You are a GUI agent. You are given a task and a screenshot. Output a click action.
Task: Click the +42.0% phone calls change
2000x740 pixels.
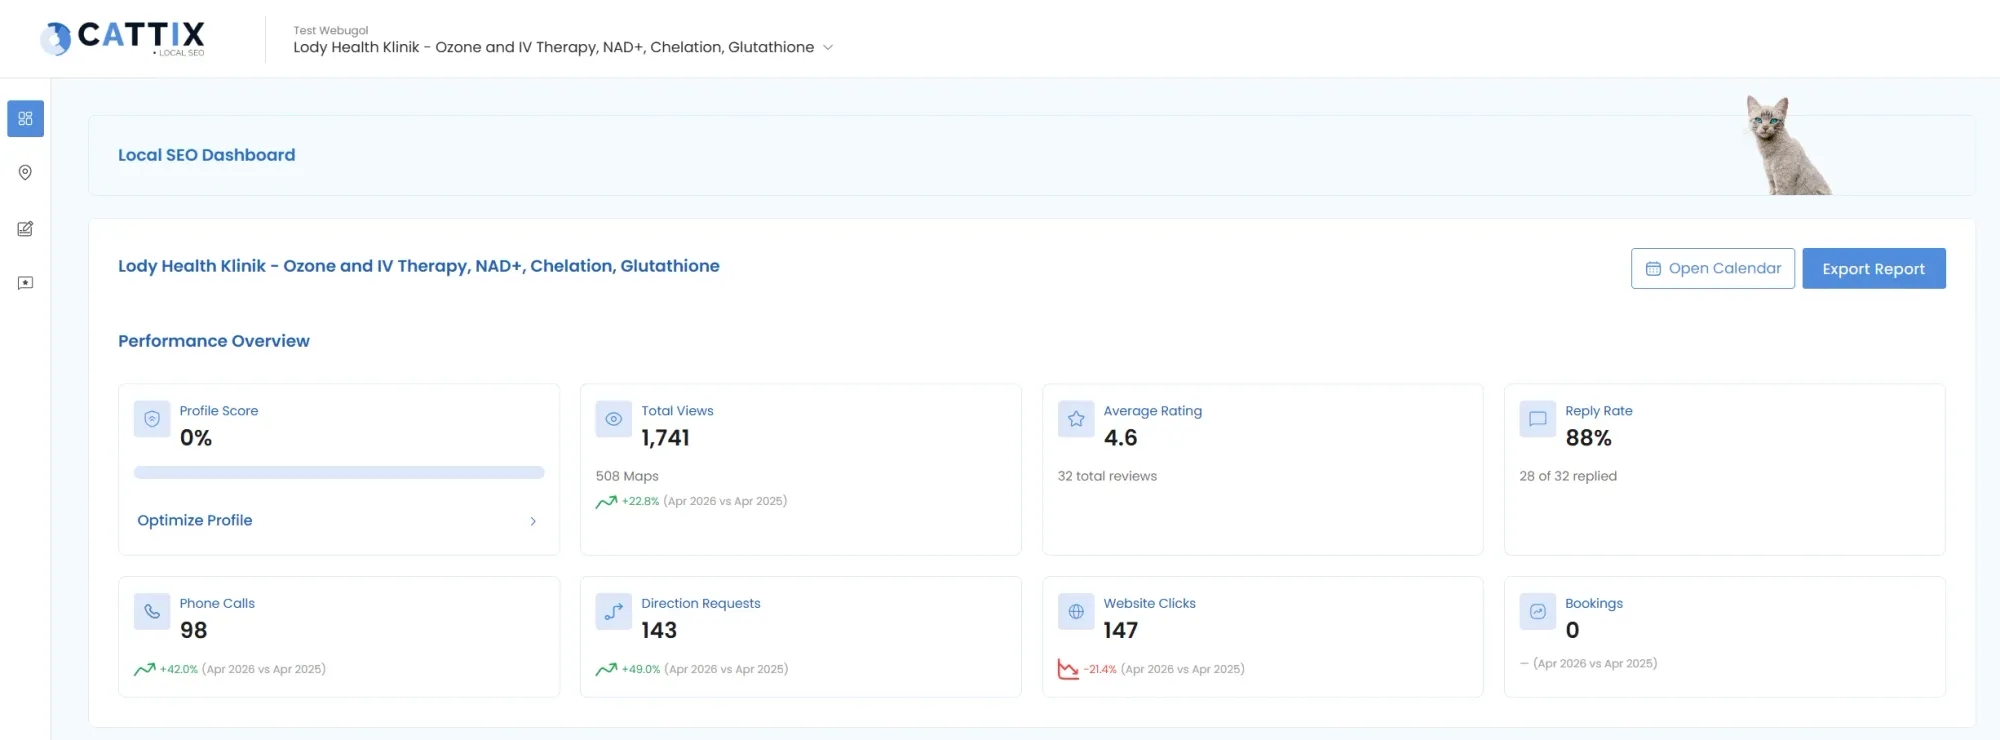pyautogui.click(x=179, y=669)
